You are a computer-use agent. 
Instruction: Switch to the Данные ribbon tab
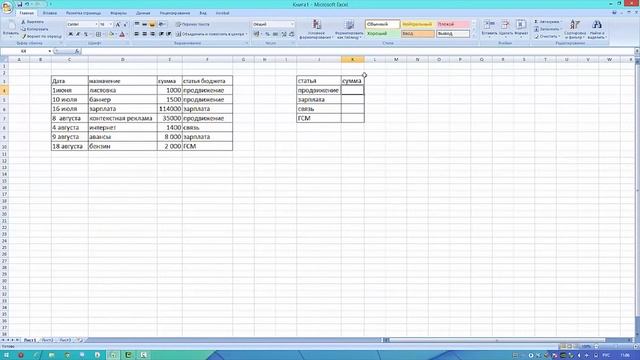tap(143, 13)
